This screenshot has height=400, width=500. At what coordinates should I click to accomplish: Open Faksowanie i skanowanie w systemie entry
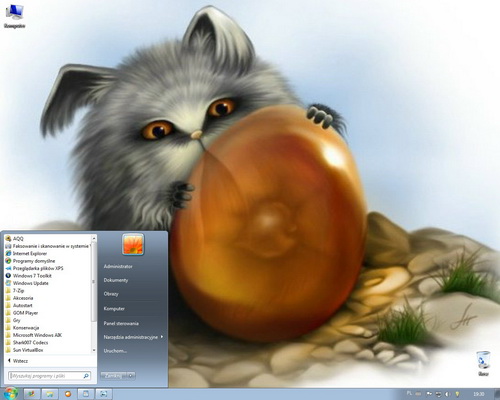(x=48, y=246)
